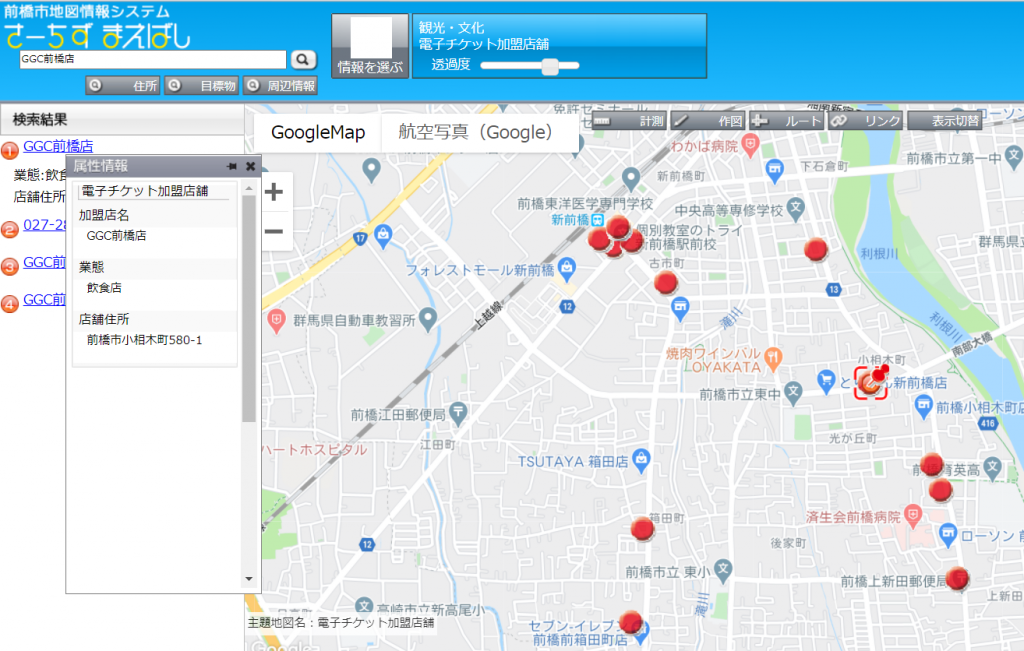Select the 目標物 landmark search mode
Viewport: 1024px width, 651px height.
[x=201, y=86]
